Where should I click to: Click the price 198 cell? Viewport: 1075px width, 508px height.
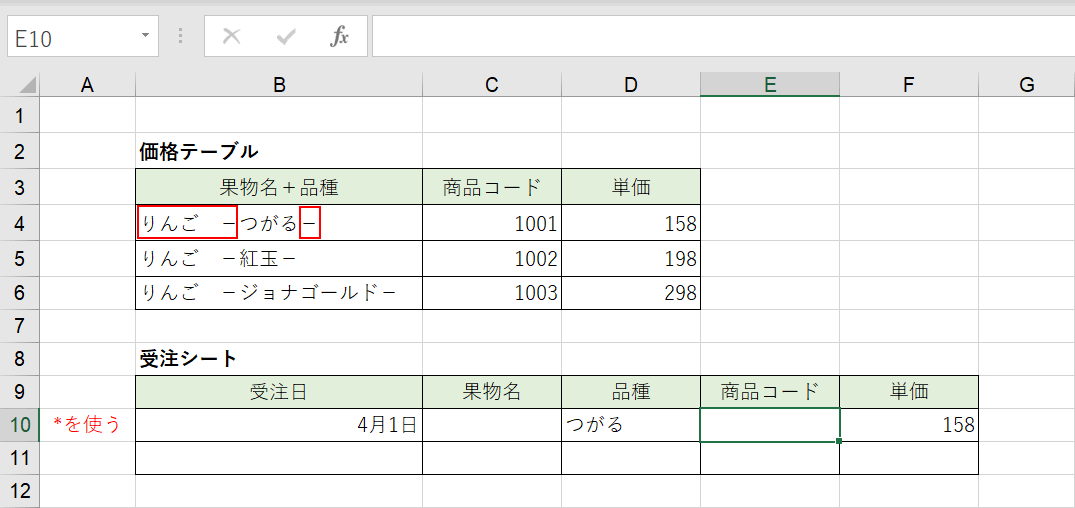coord(631,258)
